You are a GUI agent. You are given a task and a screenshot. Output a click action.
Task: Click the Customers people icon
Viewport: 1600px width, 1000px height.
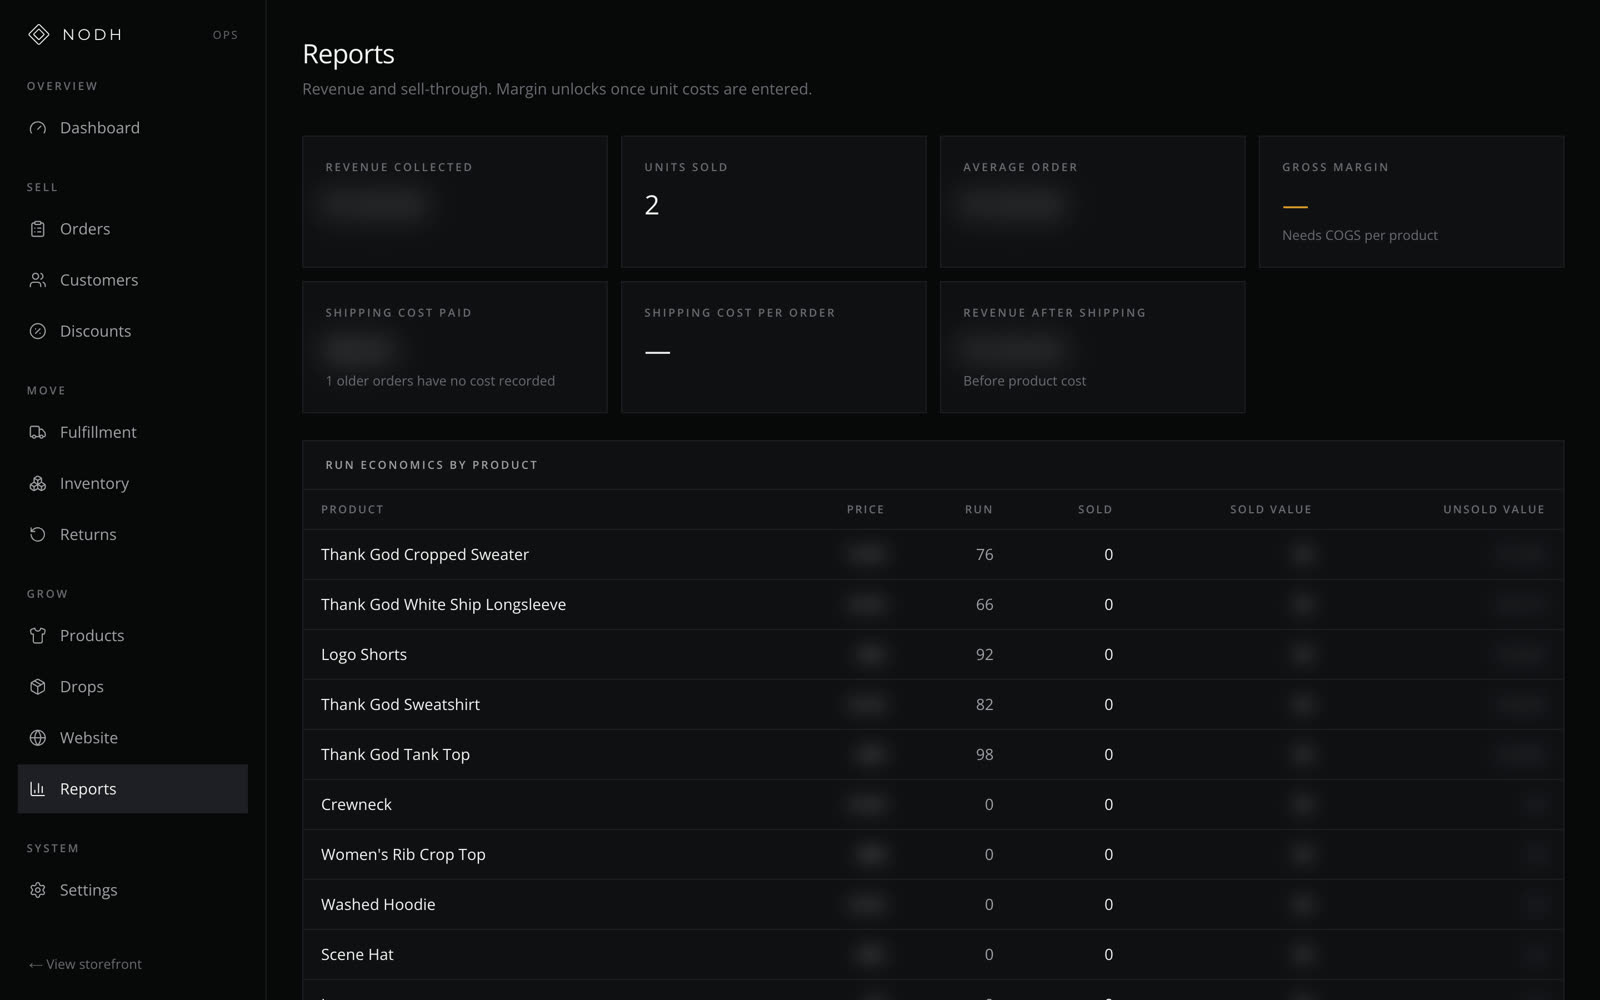click(38, 280)
